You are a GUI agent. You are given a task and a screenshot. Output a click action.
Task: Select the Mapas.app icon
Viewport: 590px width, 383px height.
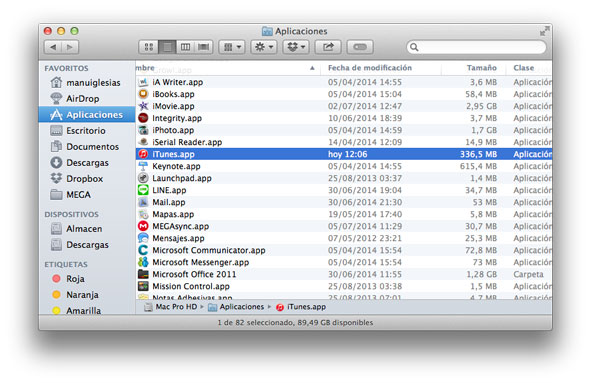143,214
